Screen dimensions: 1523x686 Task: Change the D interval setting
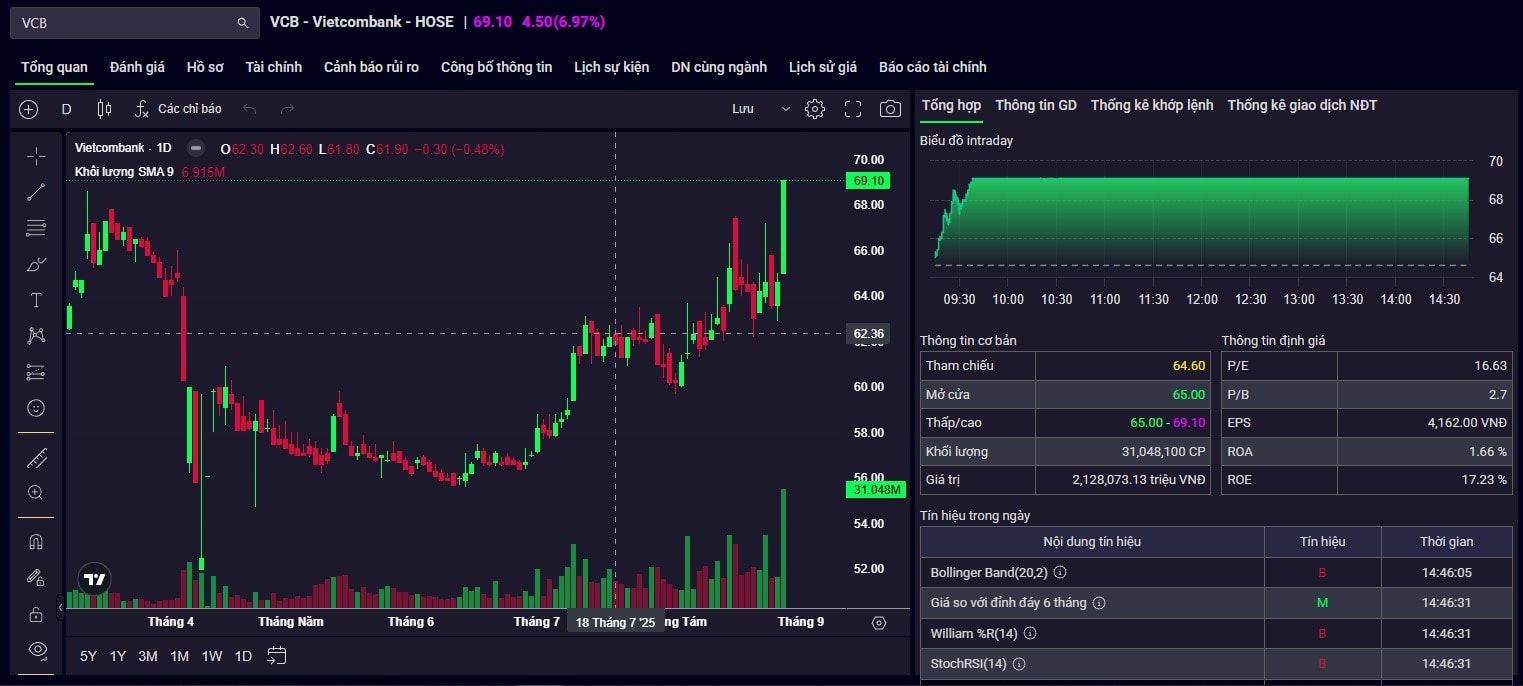[x=67, y=109]
